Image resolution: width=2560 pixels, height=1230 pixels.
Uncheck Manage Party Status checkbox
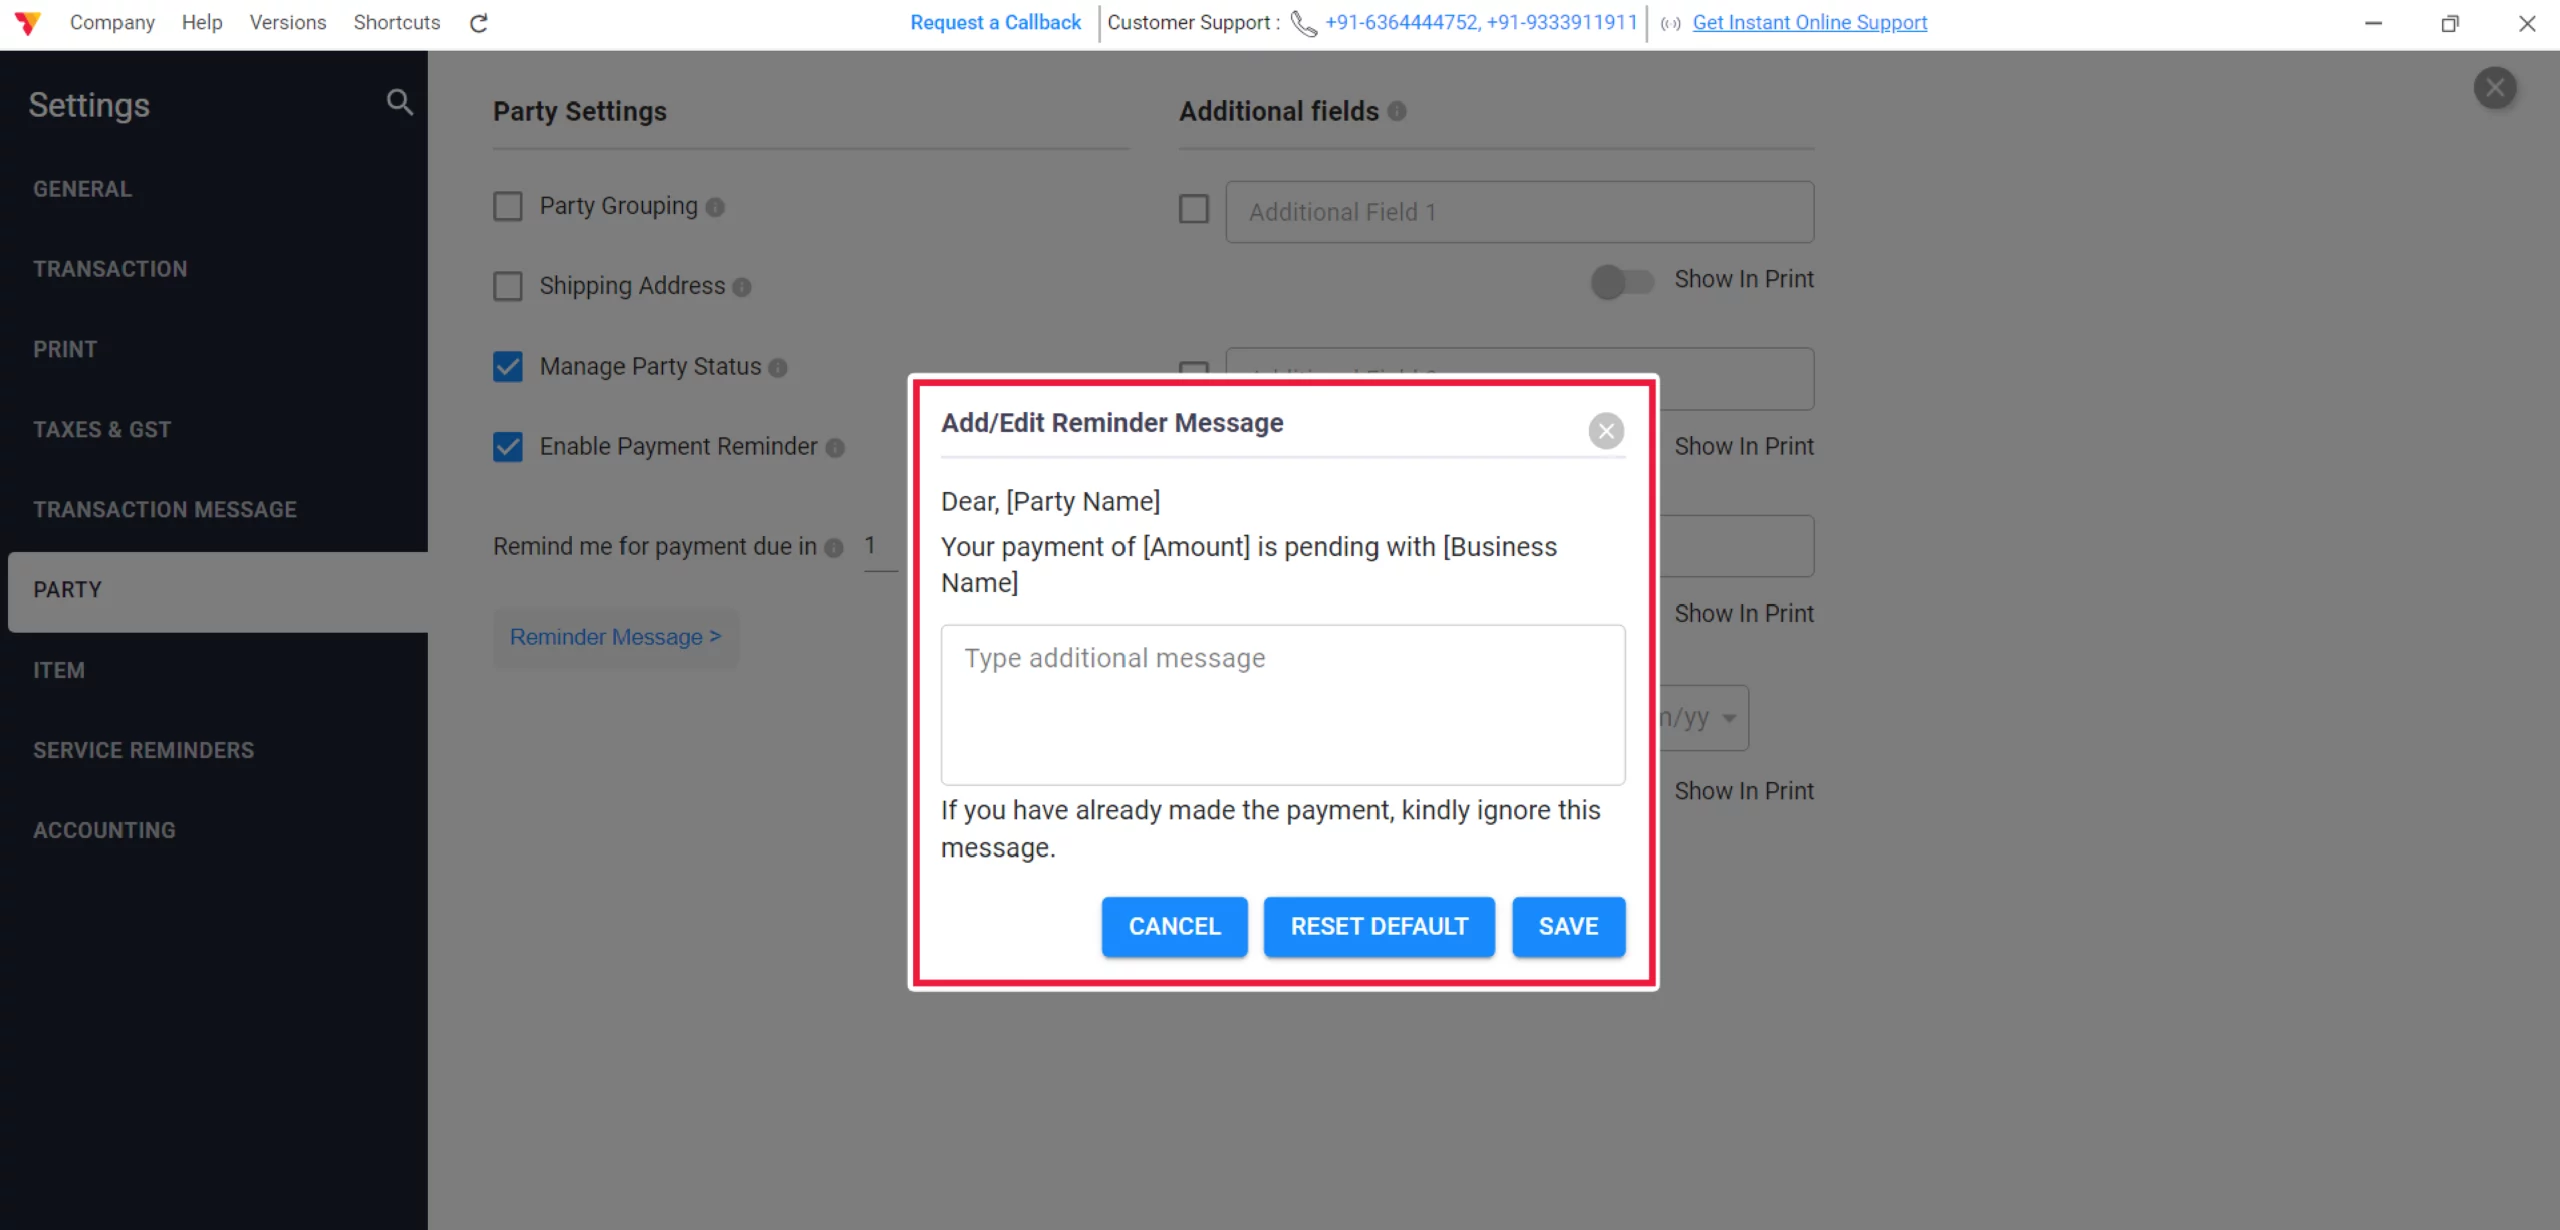click(x=508, y=367)
